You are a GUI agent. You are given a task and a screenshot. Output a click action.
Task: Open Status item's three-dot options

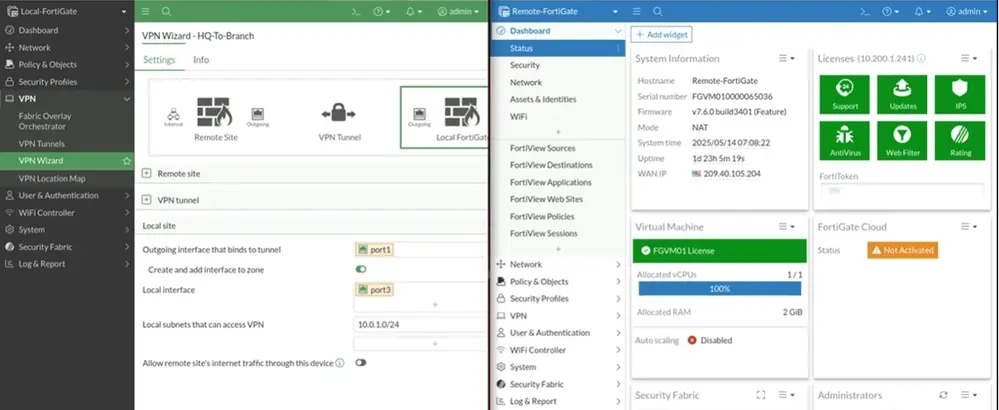coord(617,48)
